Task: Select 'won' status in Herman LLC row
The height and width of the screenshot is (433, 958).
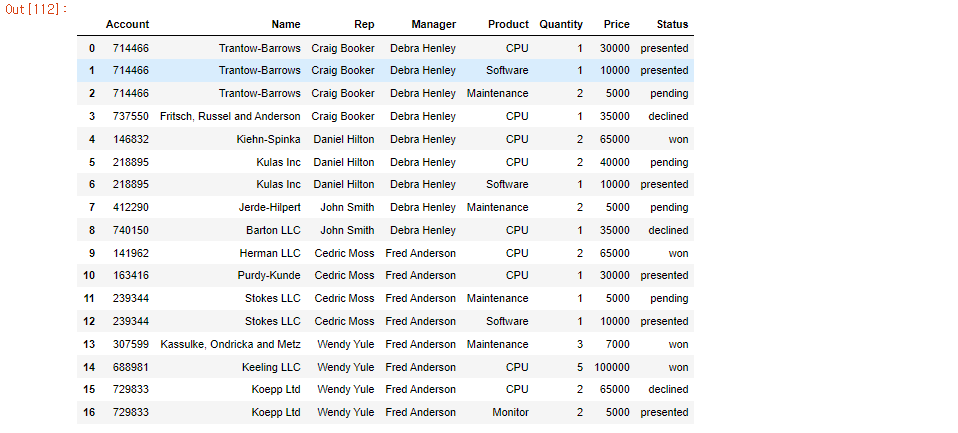Action: pos(678,253)
